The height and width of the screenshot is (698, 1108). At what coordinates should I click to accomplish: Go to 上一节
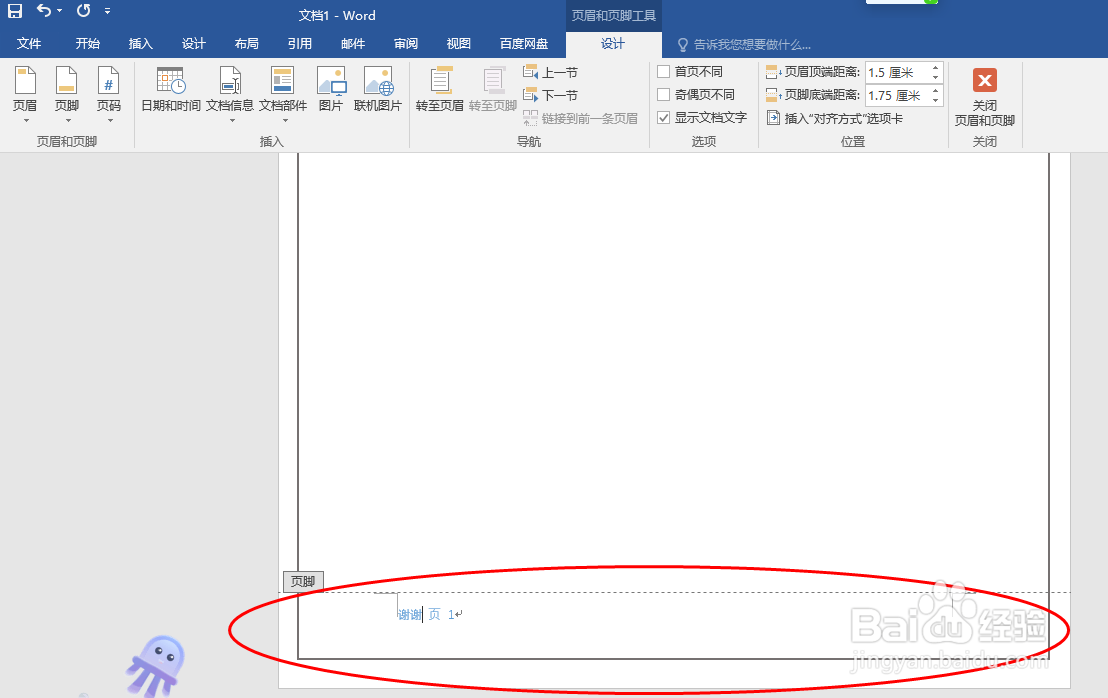550,72
